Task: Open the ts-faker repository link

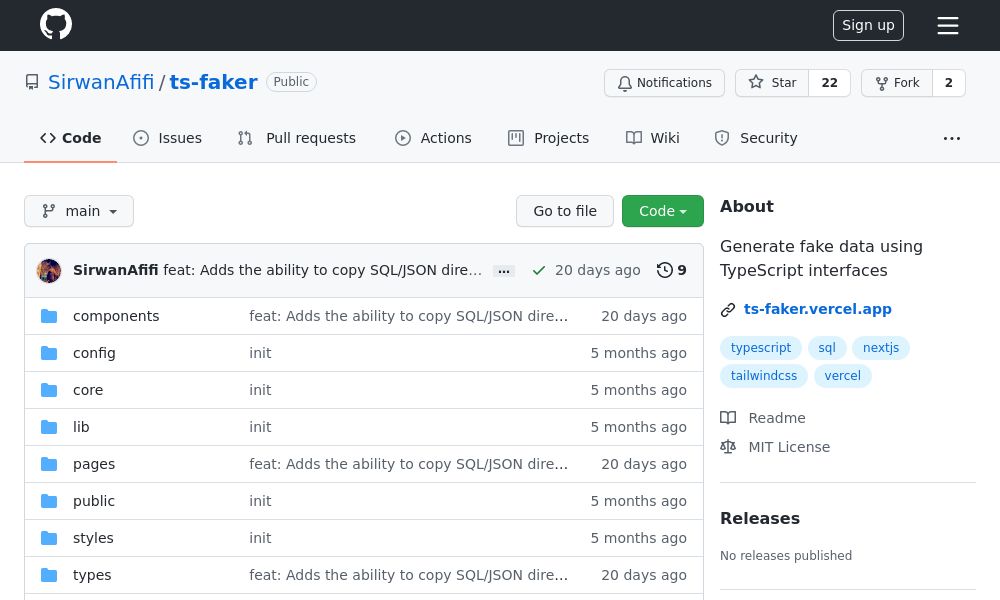Action: tap(214, 82)
